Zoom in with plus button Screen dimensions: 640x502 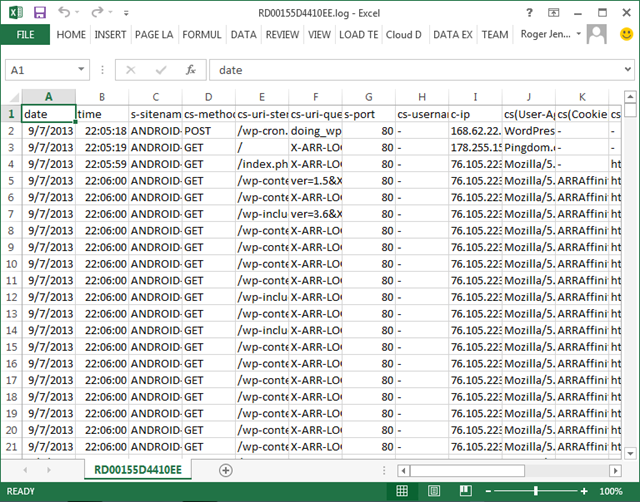click(584, 491)
